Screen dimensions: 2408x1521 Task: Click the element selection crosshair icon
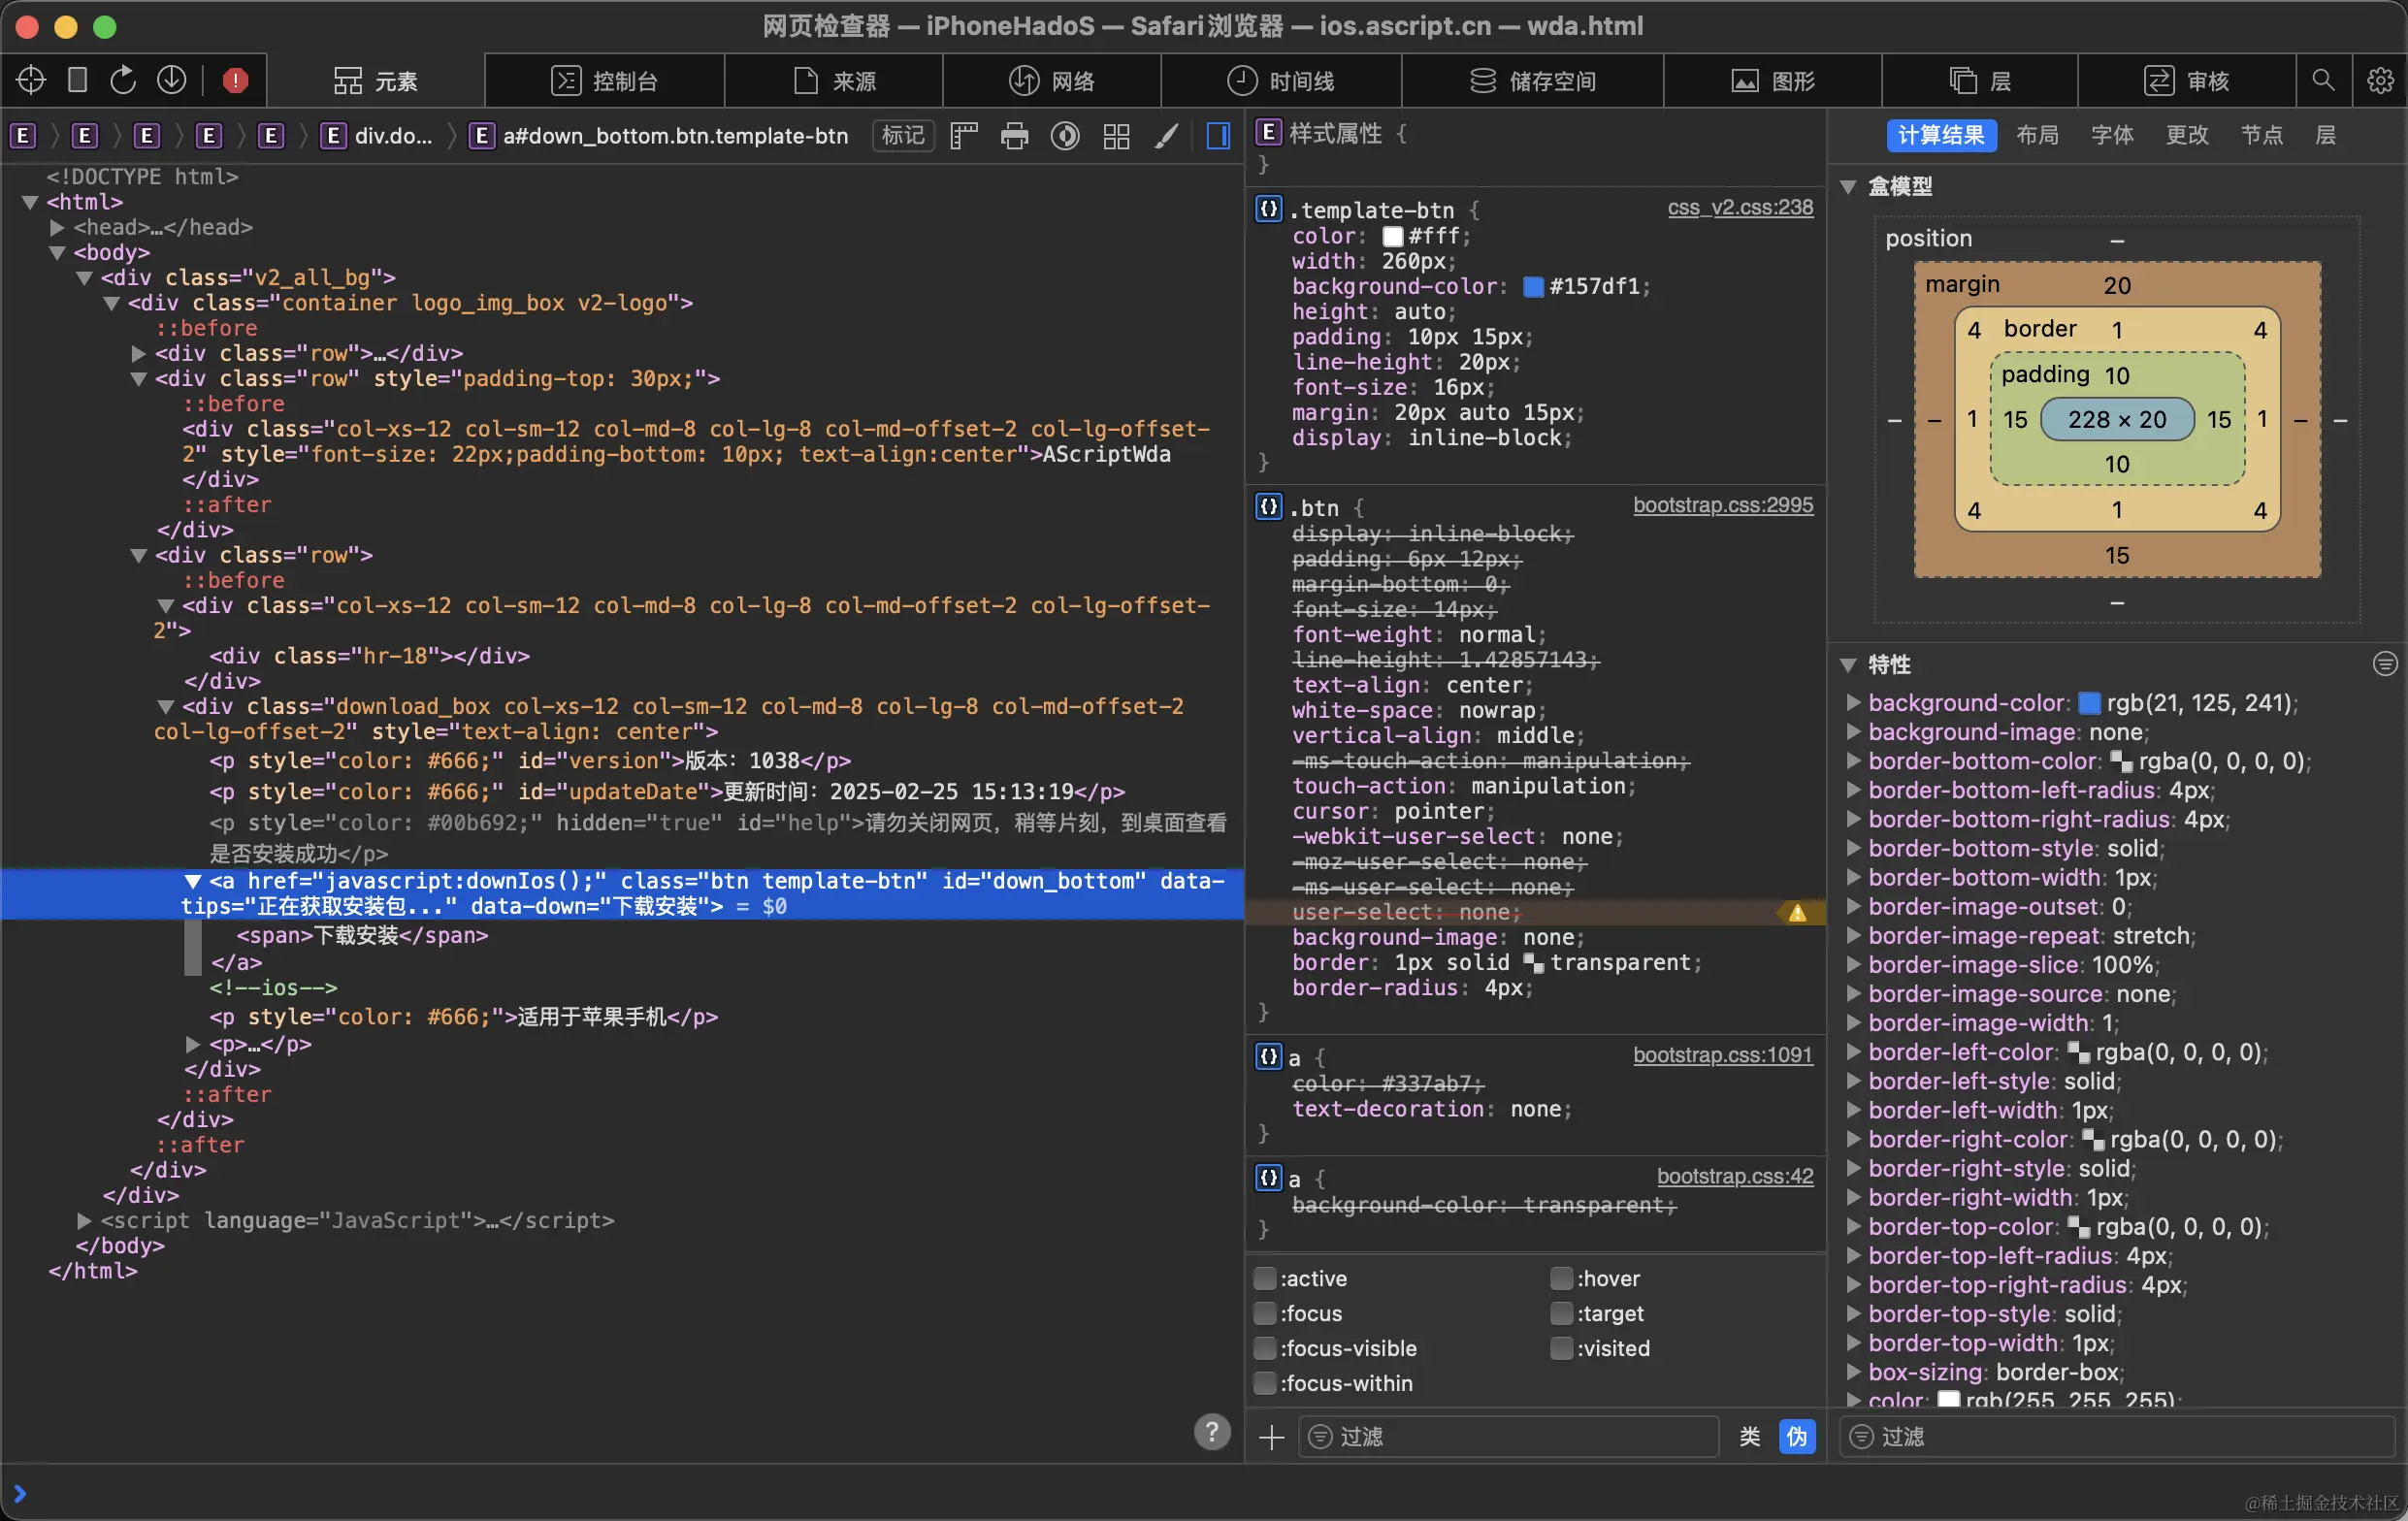point(31,80)
